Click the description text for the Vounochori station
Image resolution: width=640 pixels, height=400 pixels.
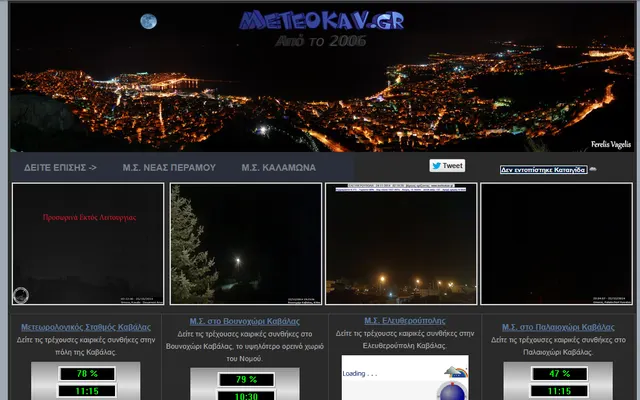244,346
